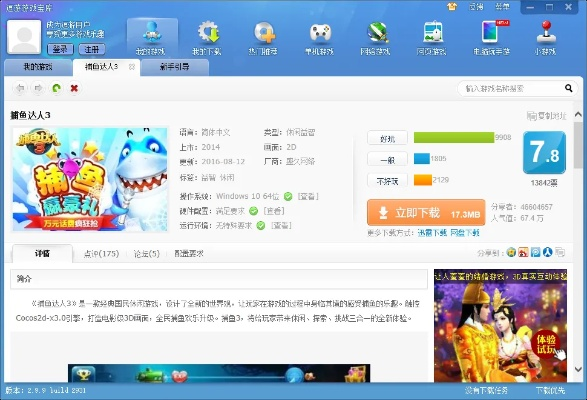This screenshot has height=400, width=587.
Task: Click the 登录 login button
Action: coord(60,49)
